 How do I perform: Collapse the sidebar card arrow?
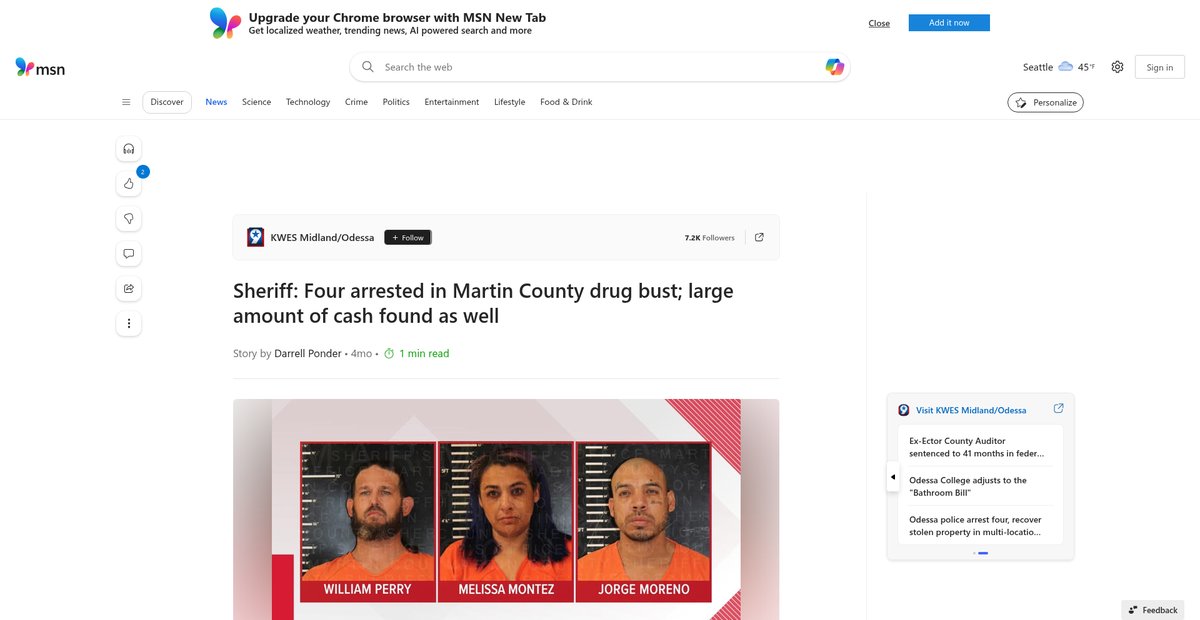[x=893, y=477]
